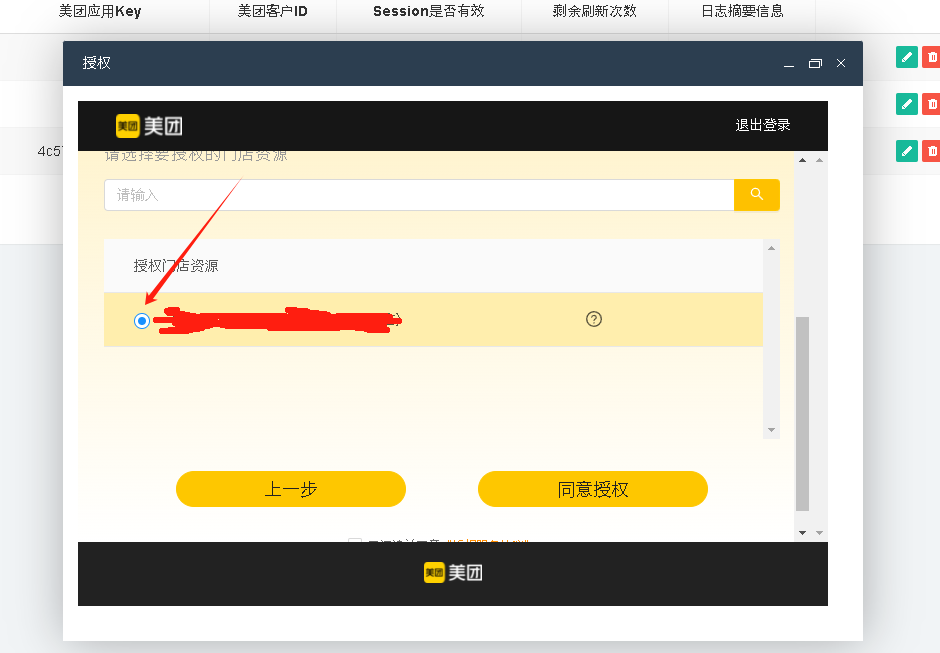Click the red delete icon in first row
This screenshot has width=940, height=653.
[931, 57]
